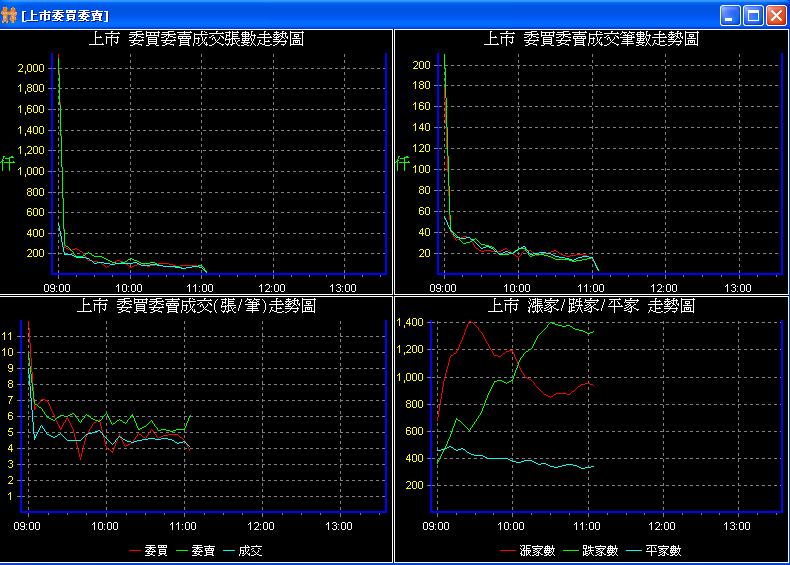Click the 平家數 legend entry
790x565 pixels.
[x=654, y=551]
